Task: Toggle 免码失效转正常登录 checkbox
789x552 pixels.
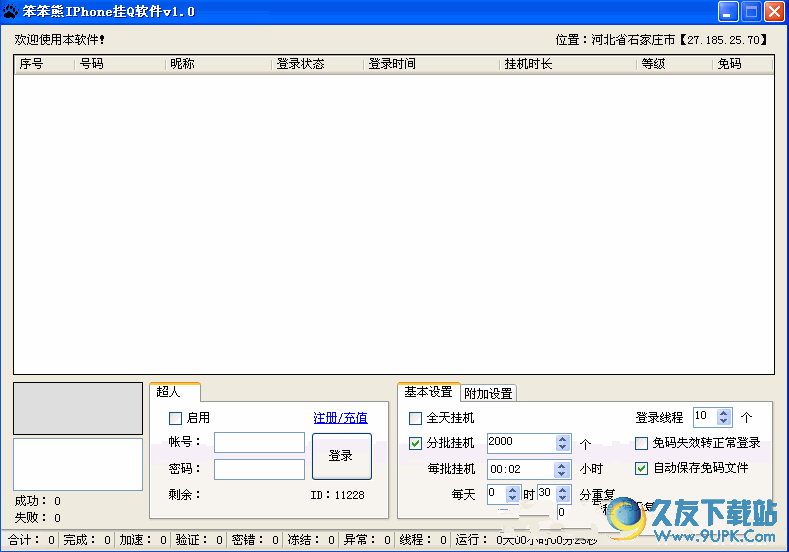Action: [641, 443]
